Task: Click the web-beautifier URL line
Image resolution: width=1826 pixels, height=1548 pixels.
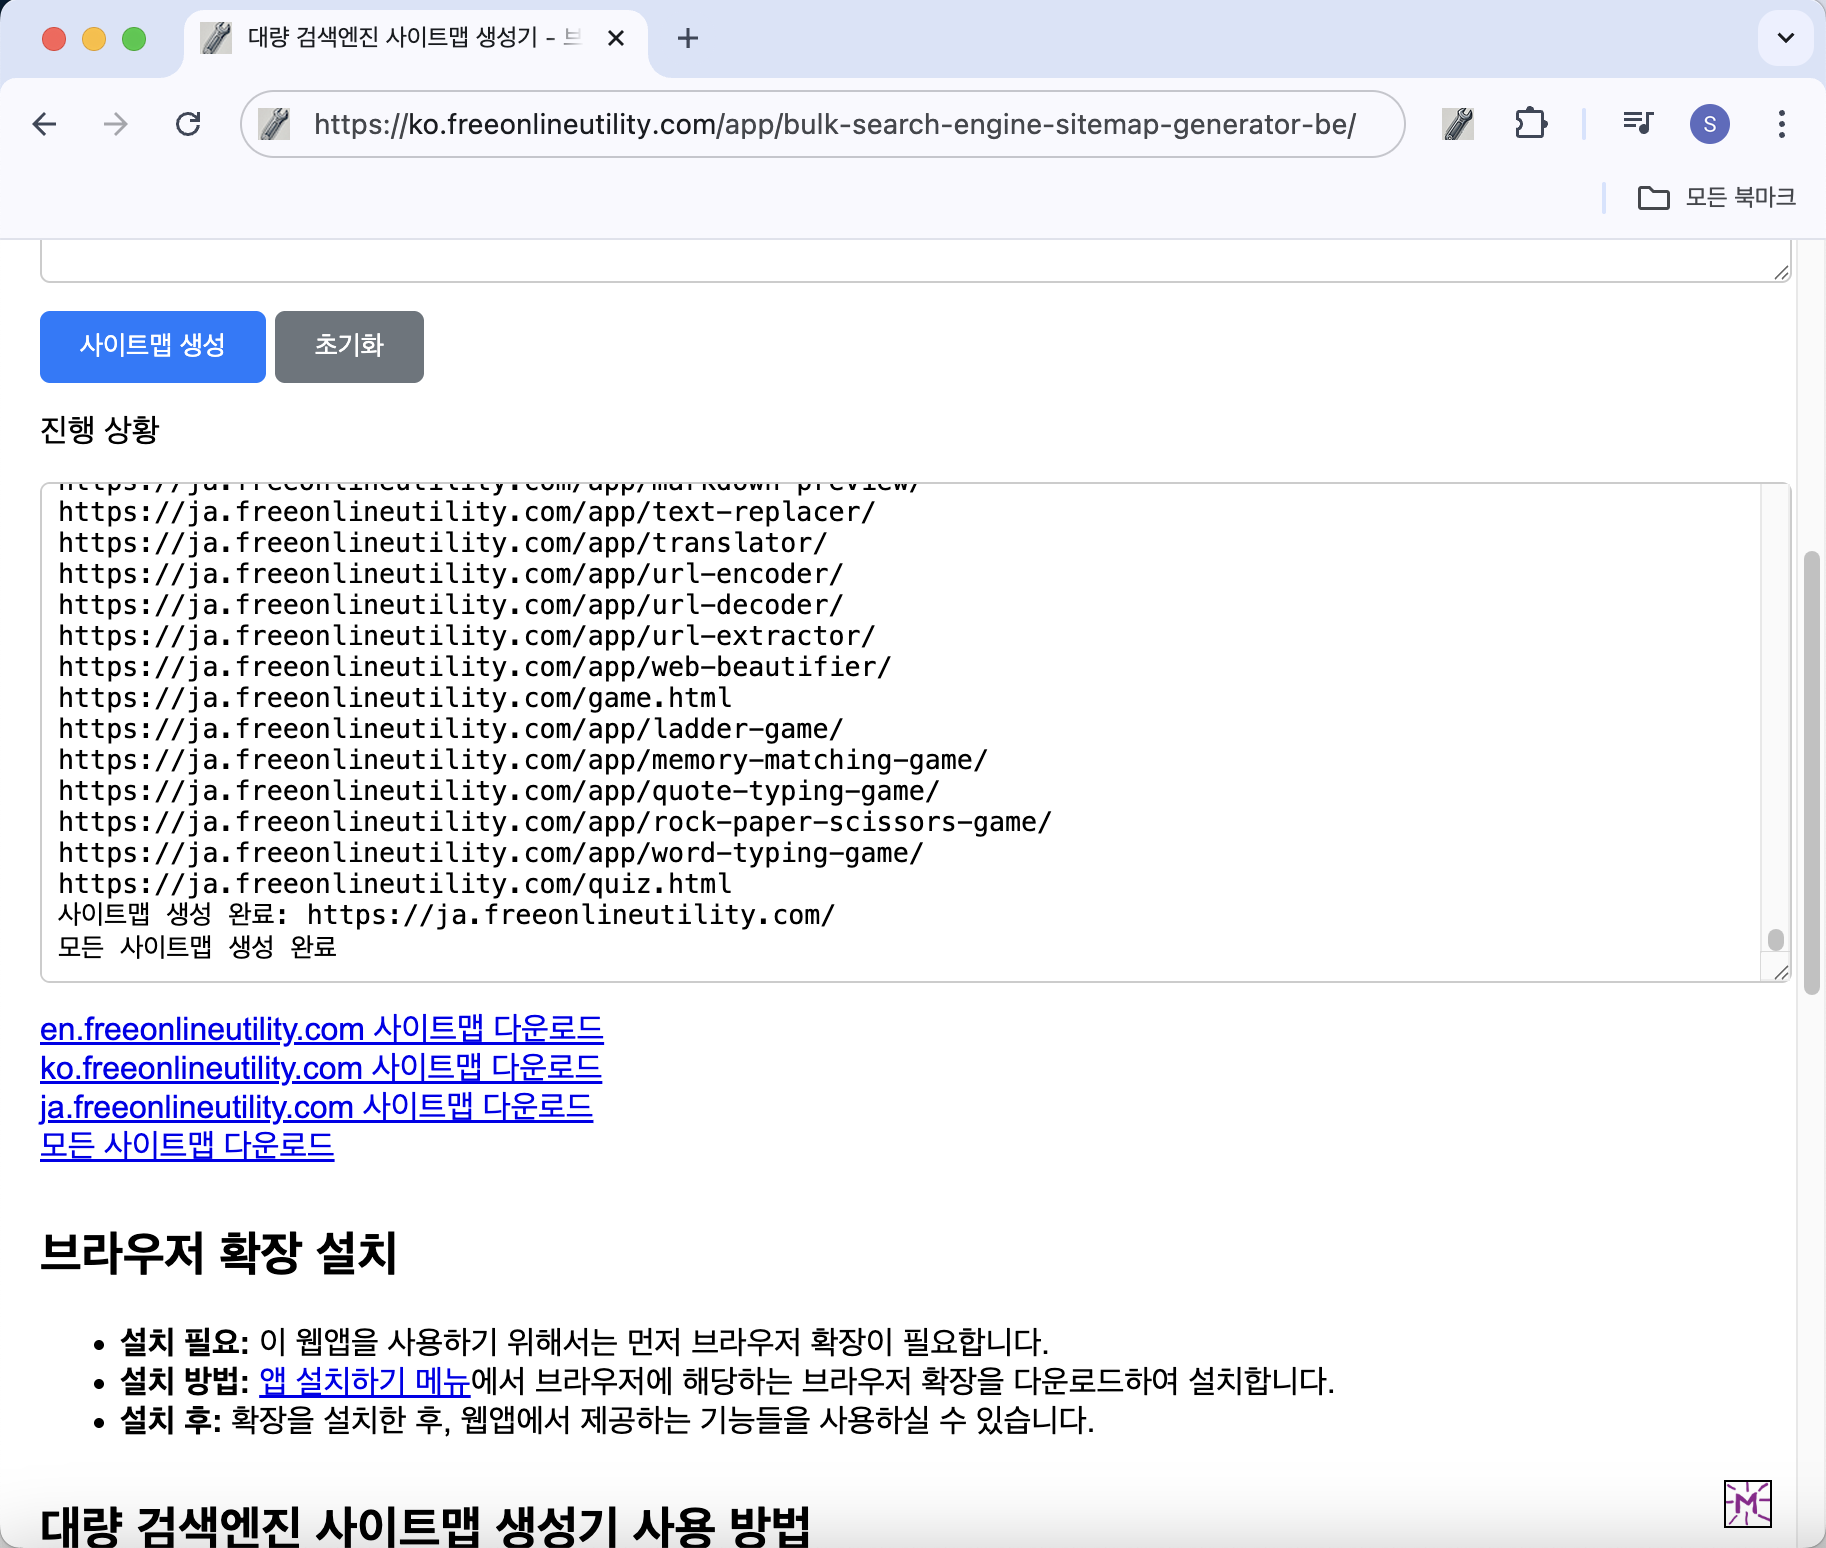Action: [475, 667]
